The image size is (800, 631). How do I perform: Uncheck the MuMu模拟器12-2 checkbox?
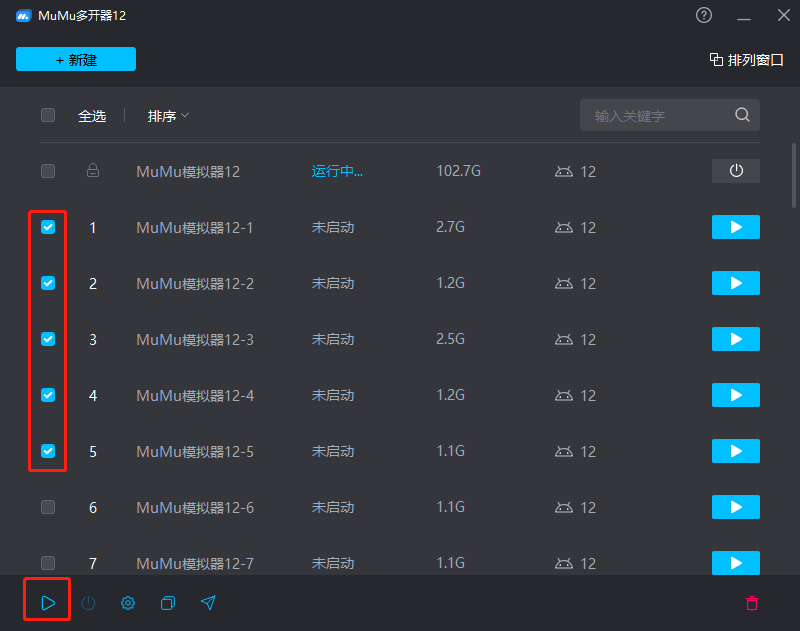pyautogui.click(x=48, y=283)
